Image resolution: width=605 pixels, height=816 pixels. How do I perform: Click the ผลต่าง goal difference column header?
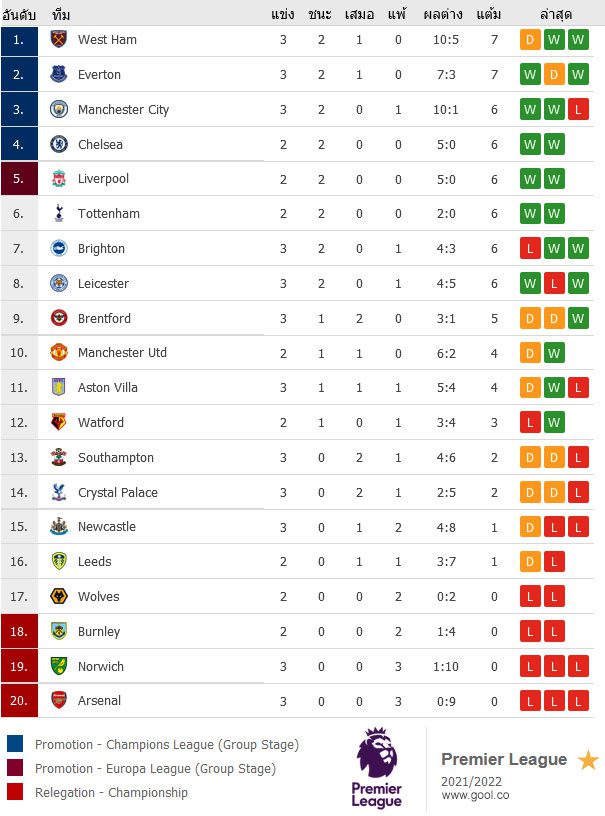443,14
